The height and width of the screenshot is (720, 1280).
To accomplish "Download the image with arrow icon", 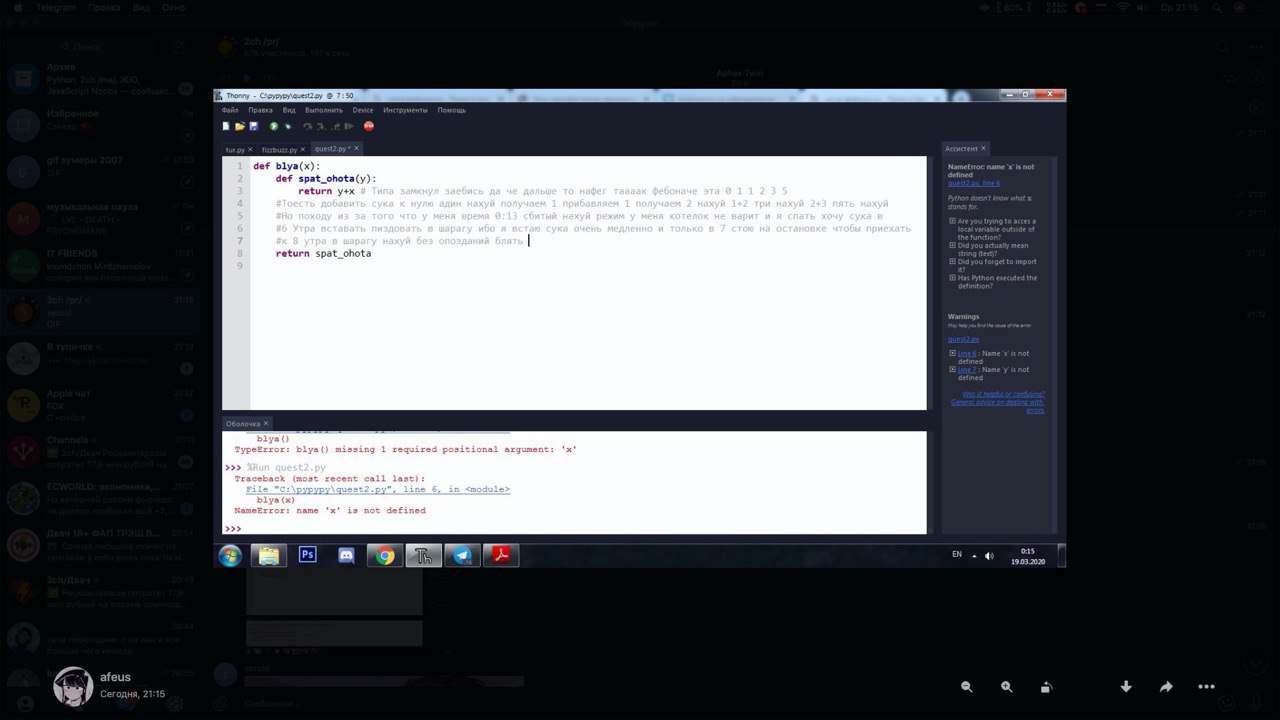I will point(1126,687).
